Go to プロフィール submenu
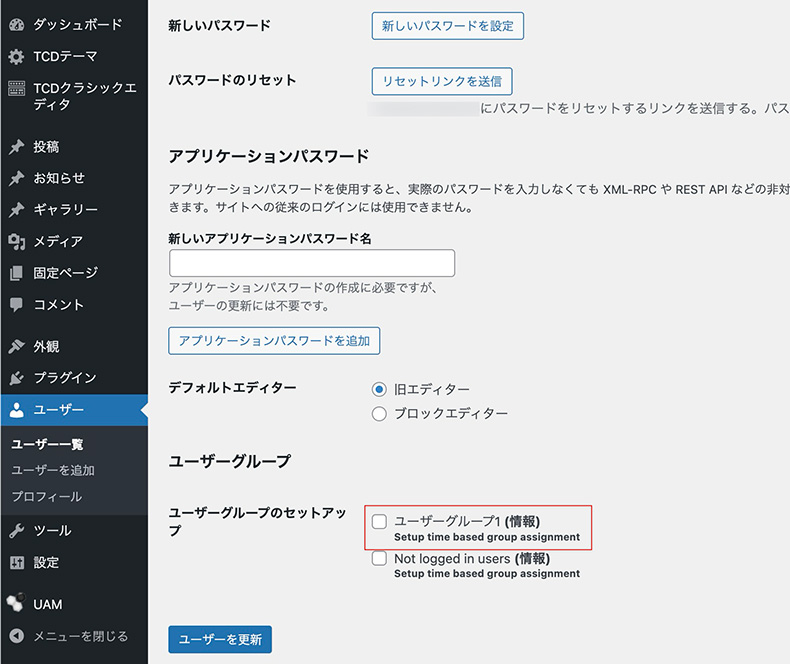This screenshot has width=790, height=664. (x=47, y=497)
